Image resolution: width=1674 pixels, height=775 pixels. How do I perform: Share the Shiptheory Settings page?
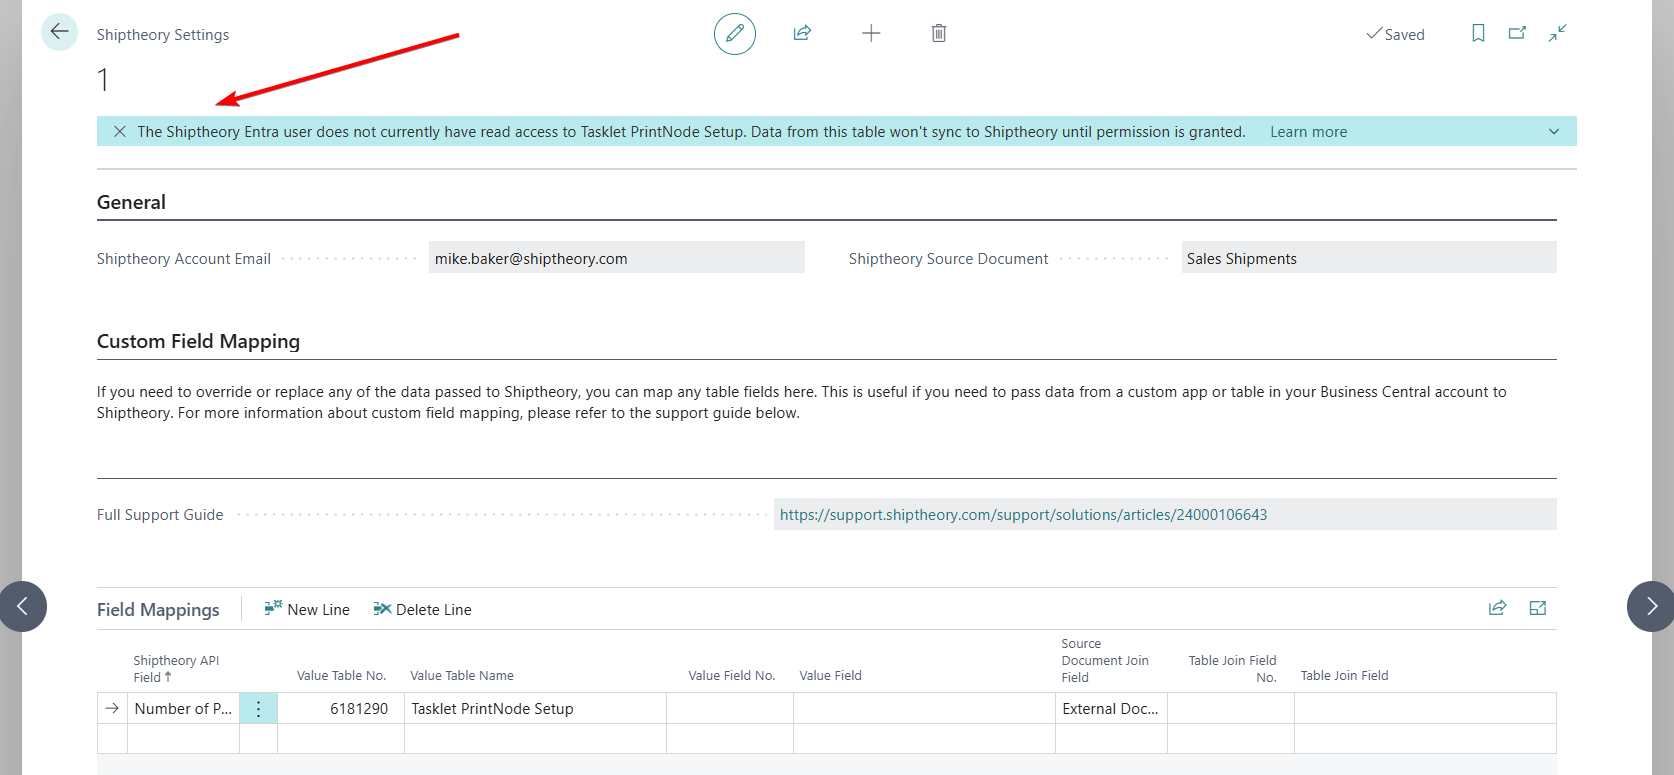pyautogui.click(x=802, y=33)
